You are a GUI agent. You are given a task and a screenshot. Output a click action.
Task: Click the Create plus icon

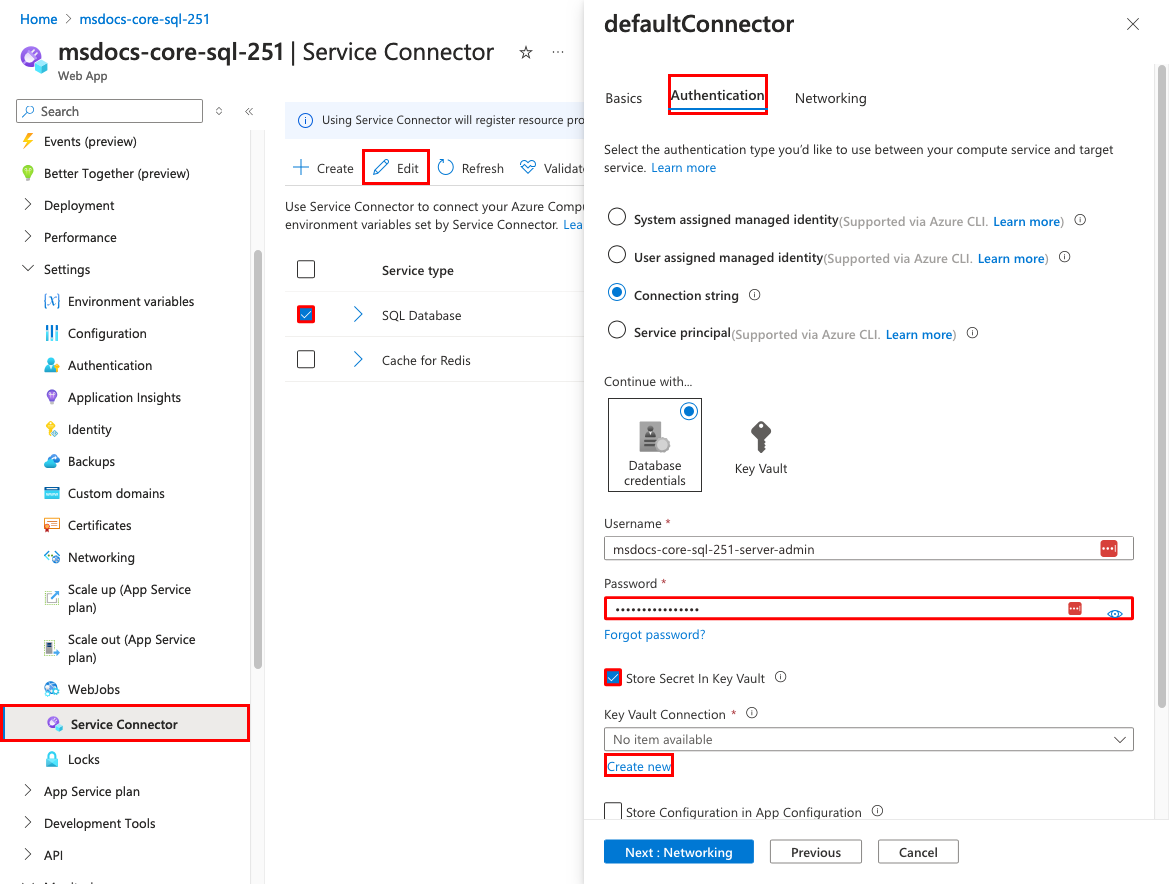[301, 168]
